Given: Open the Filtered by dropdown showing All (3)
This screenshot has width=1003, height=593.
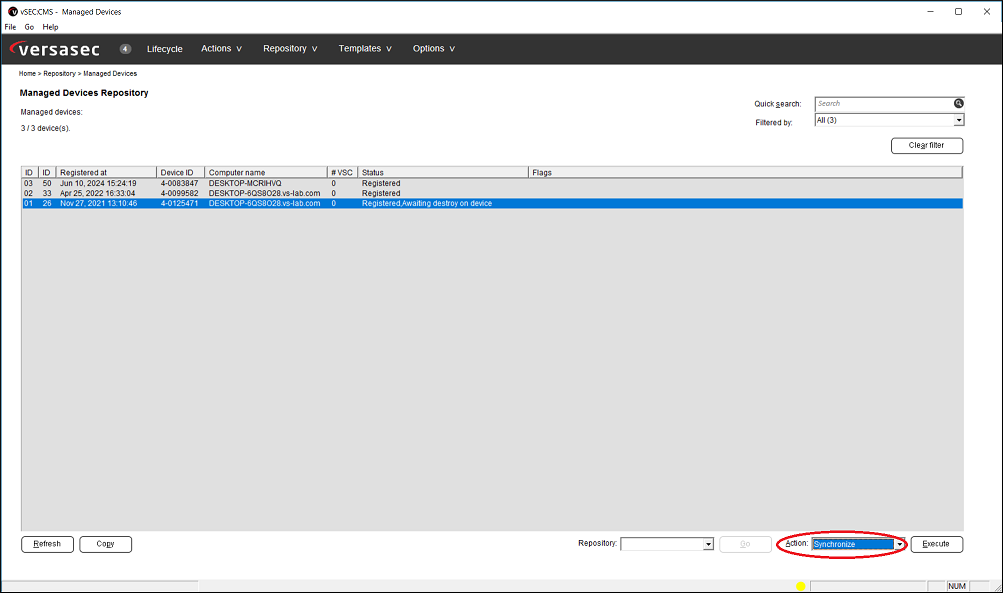Looking at the screenshot, I should coord(889,120).
